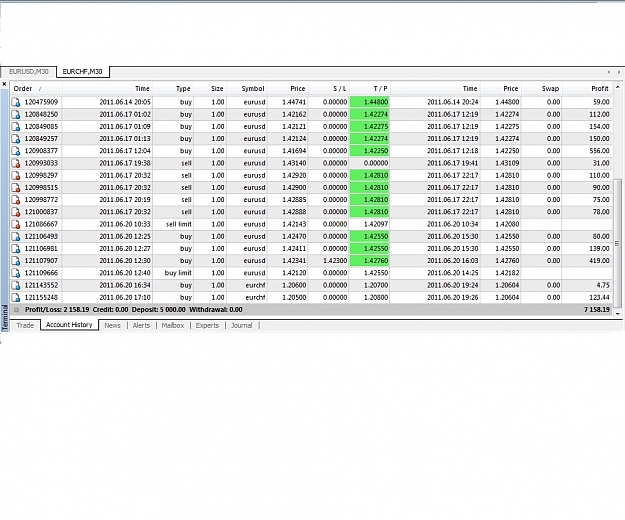Switch to the EURUSD,M30 chart tab
This screenshot has height=520, width=625.
[29, 72]
